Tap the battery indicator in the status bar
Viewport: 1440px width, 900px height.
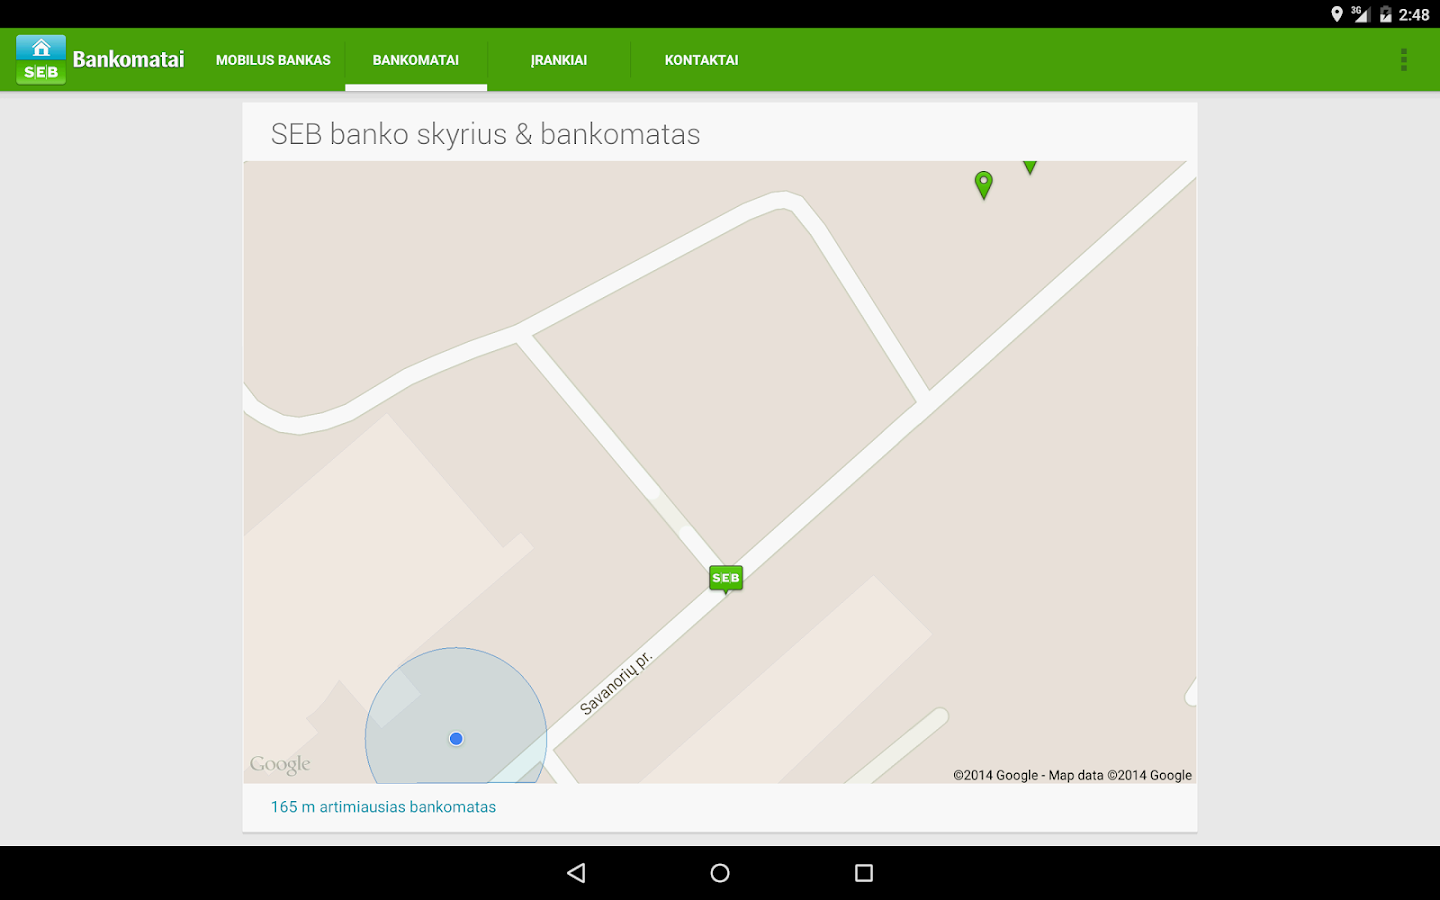point(1385,14)
